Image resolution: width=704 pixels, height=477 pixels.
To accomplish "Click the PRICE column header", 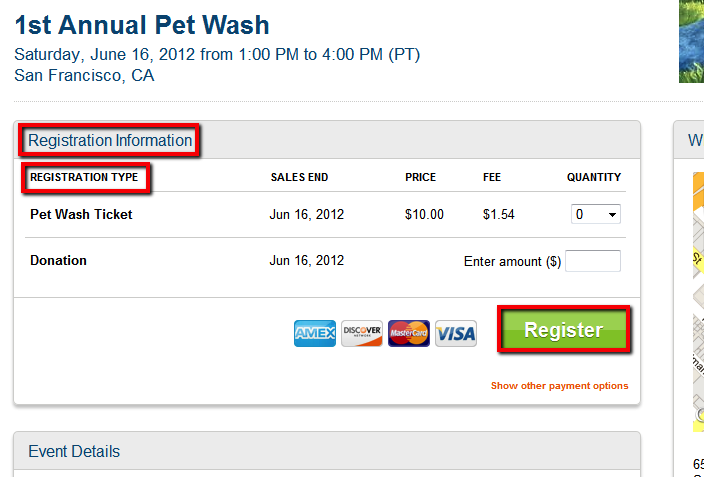I will (x=420, y=177).
